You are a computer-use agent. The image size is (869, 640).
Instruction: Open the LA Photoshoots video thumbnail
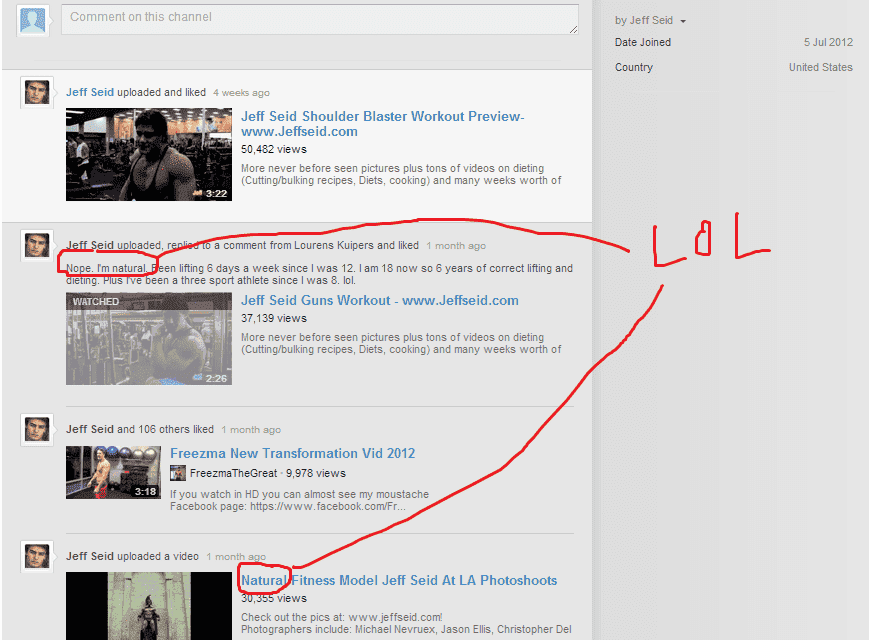coord(148,605)
